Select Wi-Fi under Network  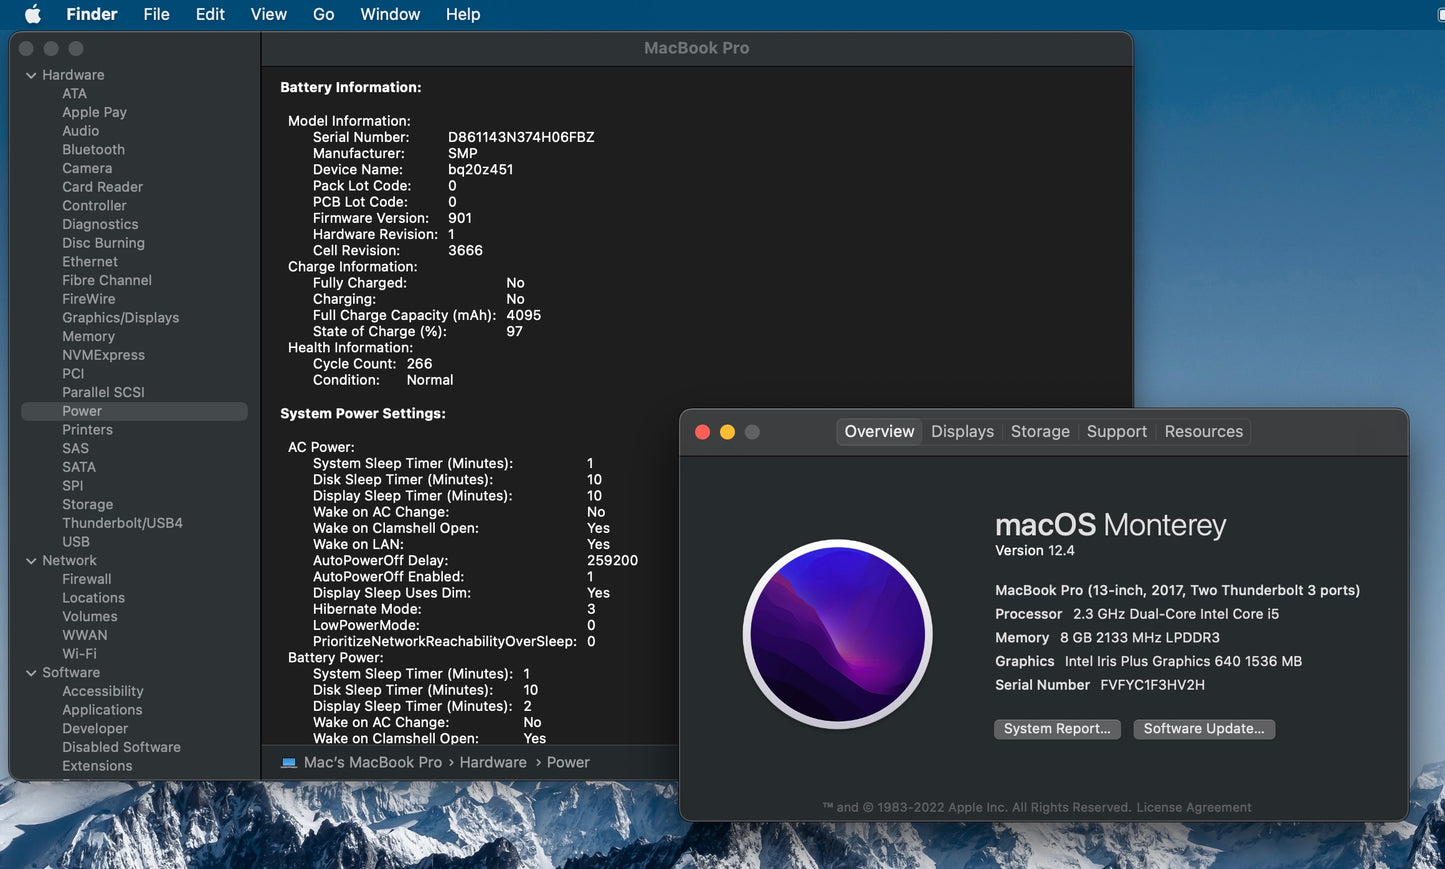coord(79,654)
